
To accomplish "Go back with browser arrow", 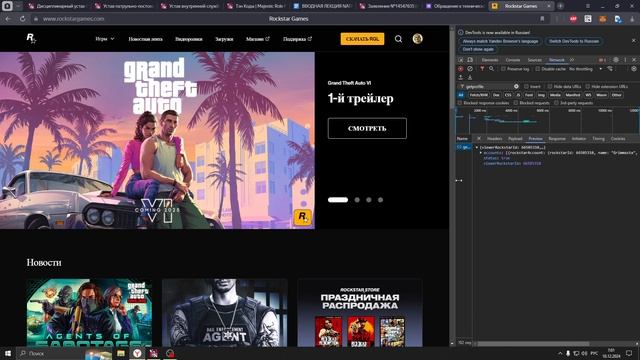I will 8,19.
